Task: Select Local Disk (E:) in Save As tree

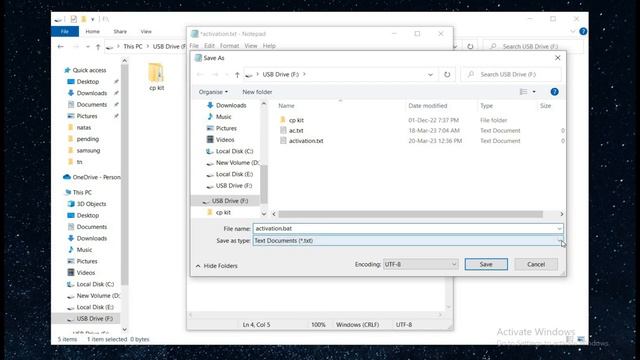Action: [234, 174]
